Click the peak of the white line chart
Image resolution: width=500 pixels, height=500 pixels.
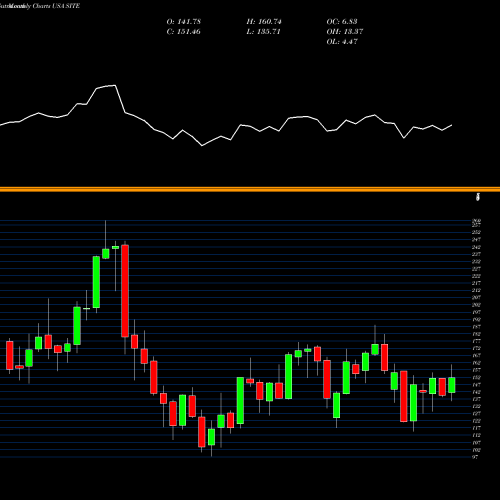(115, 86)
